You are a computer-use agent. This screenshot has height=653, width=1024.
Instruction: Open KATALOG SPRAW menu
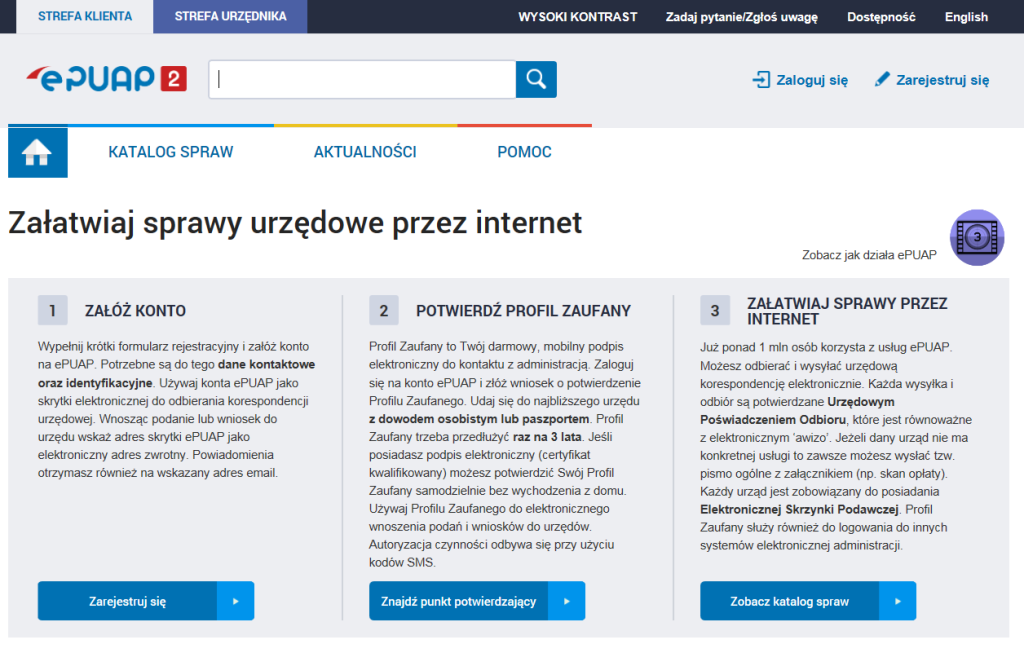click(x=170, y=152)
